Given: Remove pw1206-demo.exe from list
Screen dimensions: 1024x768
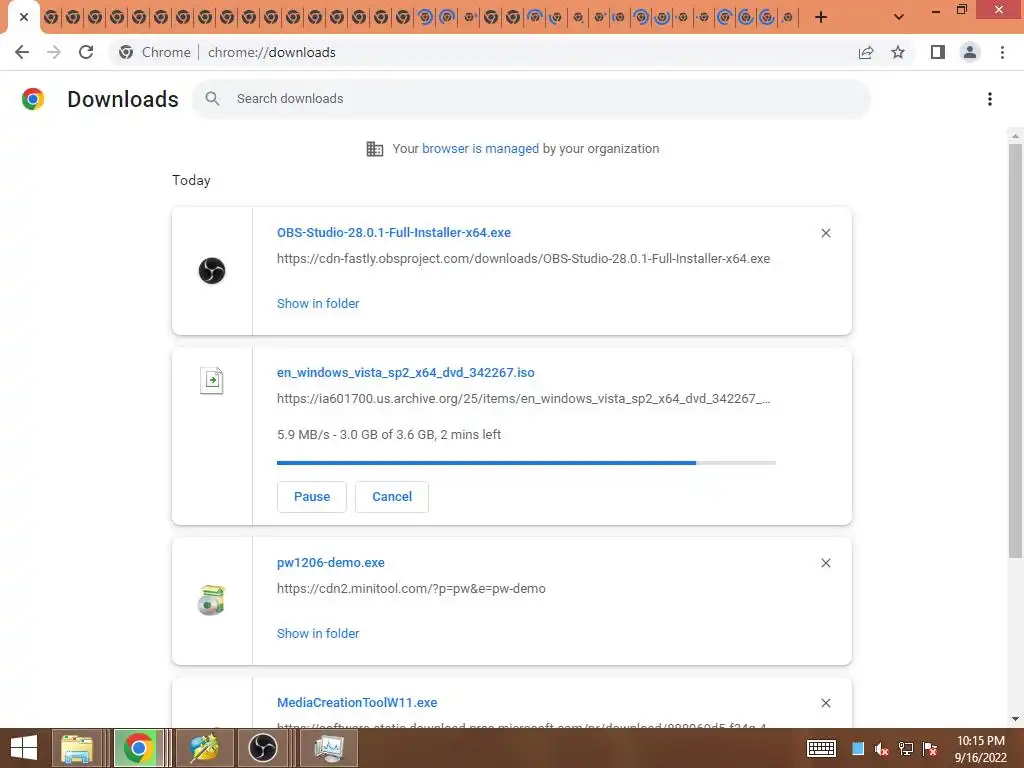Looking at the screenshot, I should (826, 563).
